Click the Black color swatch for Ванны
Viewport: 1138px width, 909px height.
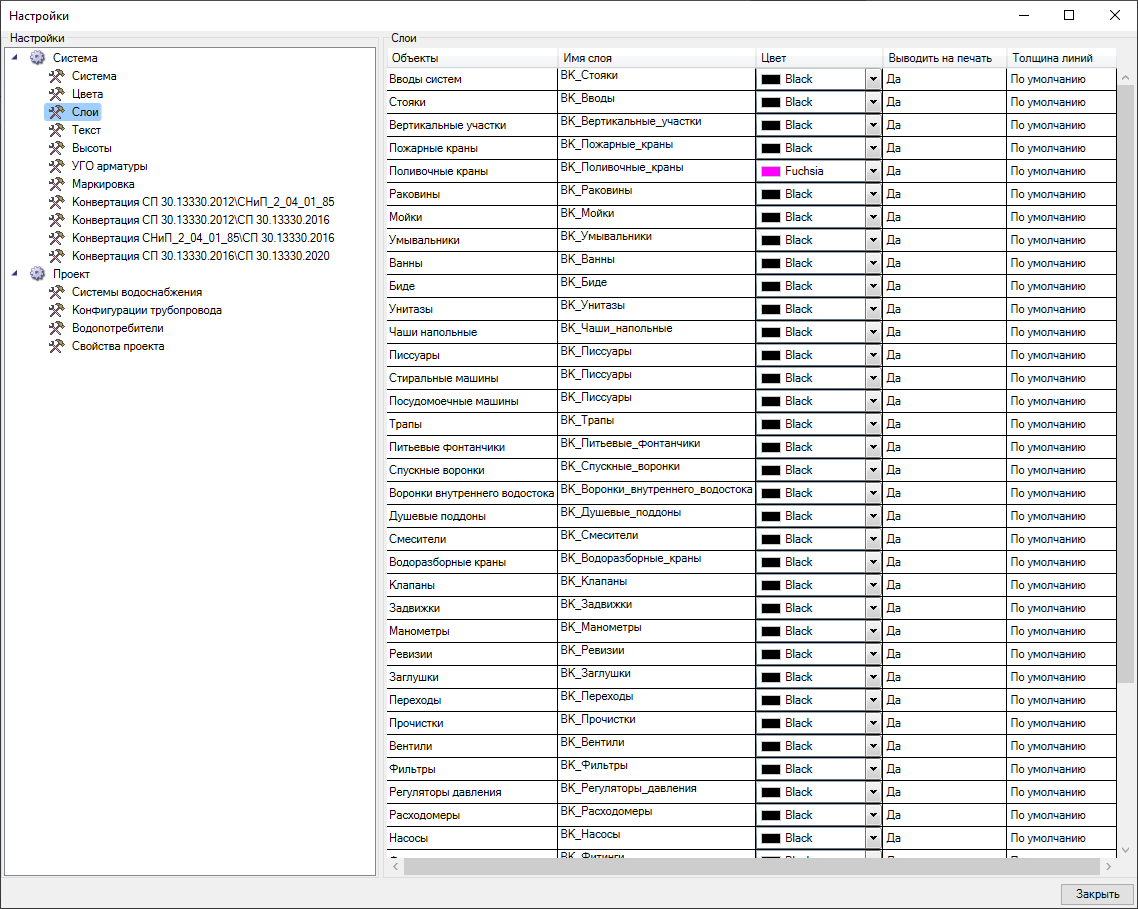click(x=770, y=264)
